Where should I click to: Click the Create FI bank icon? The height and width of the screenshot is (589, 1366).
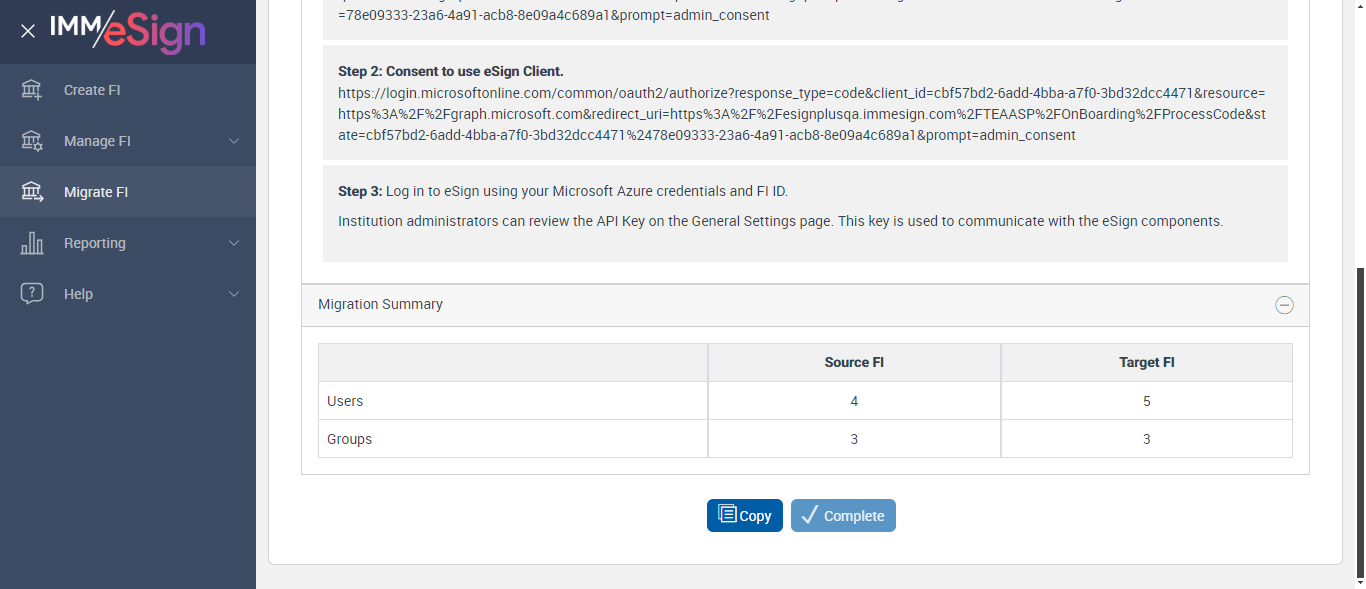click(x=32, y=90)
